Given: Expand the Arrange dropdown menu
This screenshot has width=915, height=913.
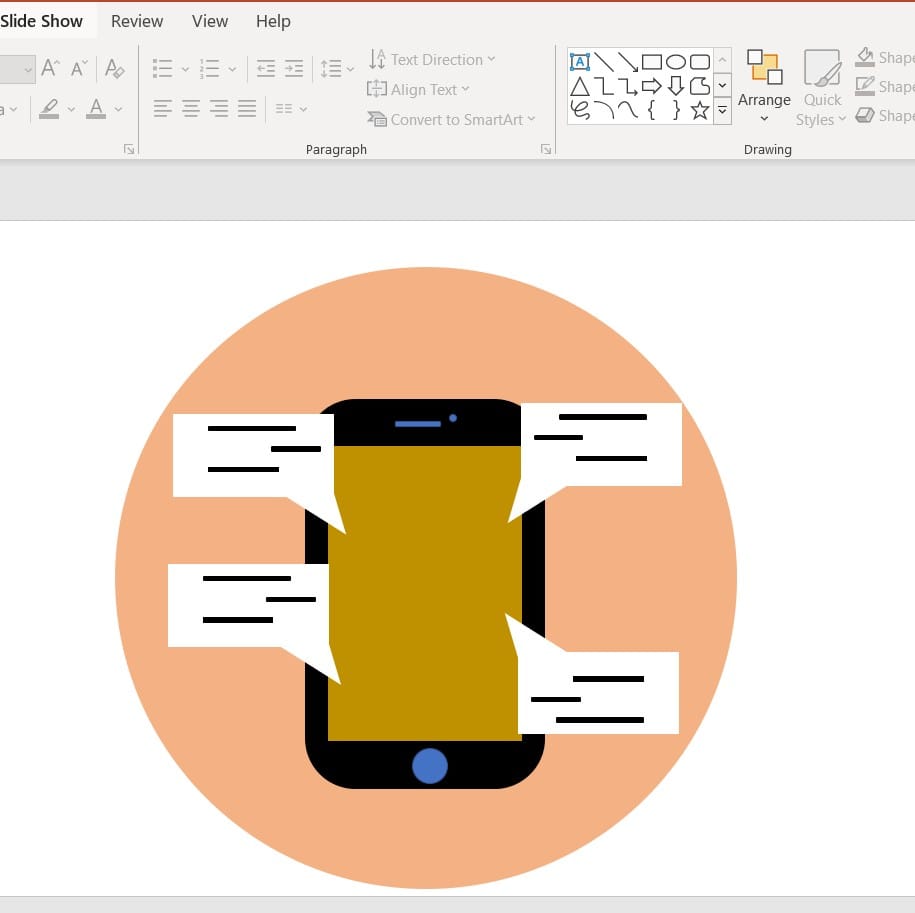Looking at the screenshot, I should click(764, 102).
